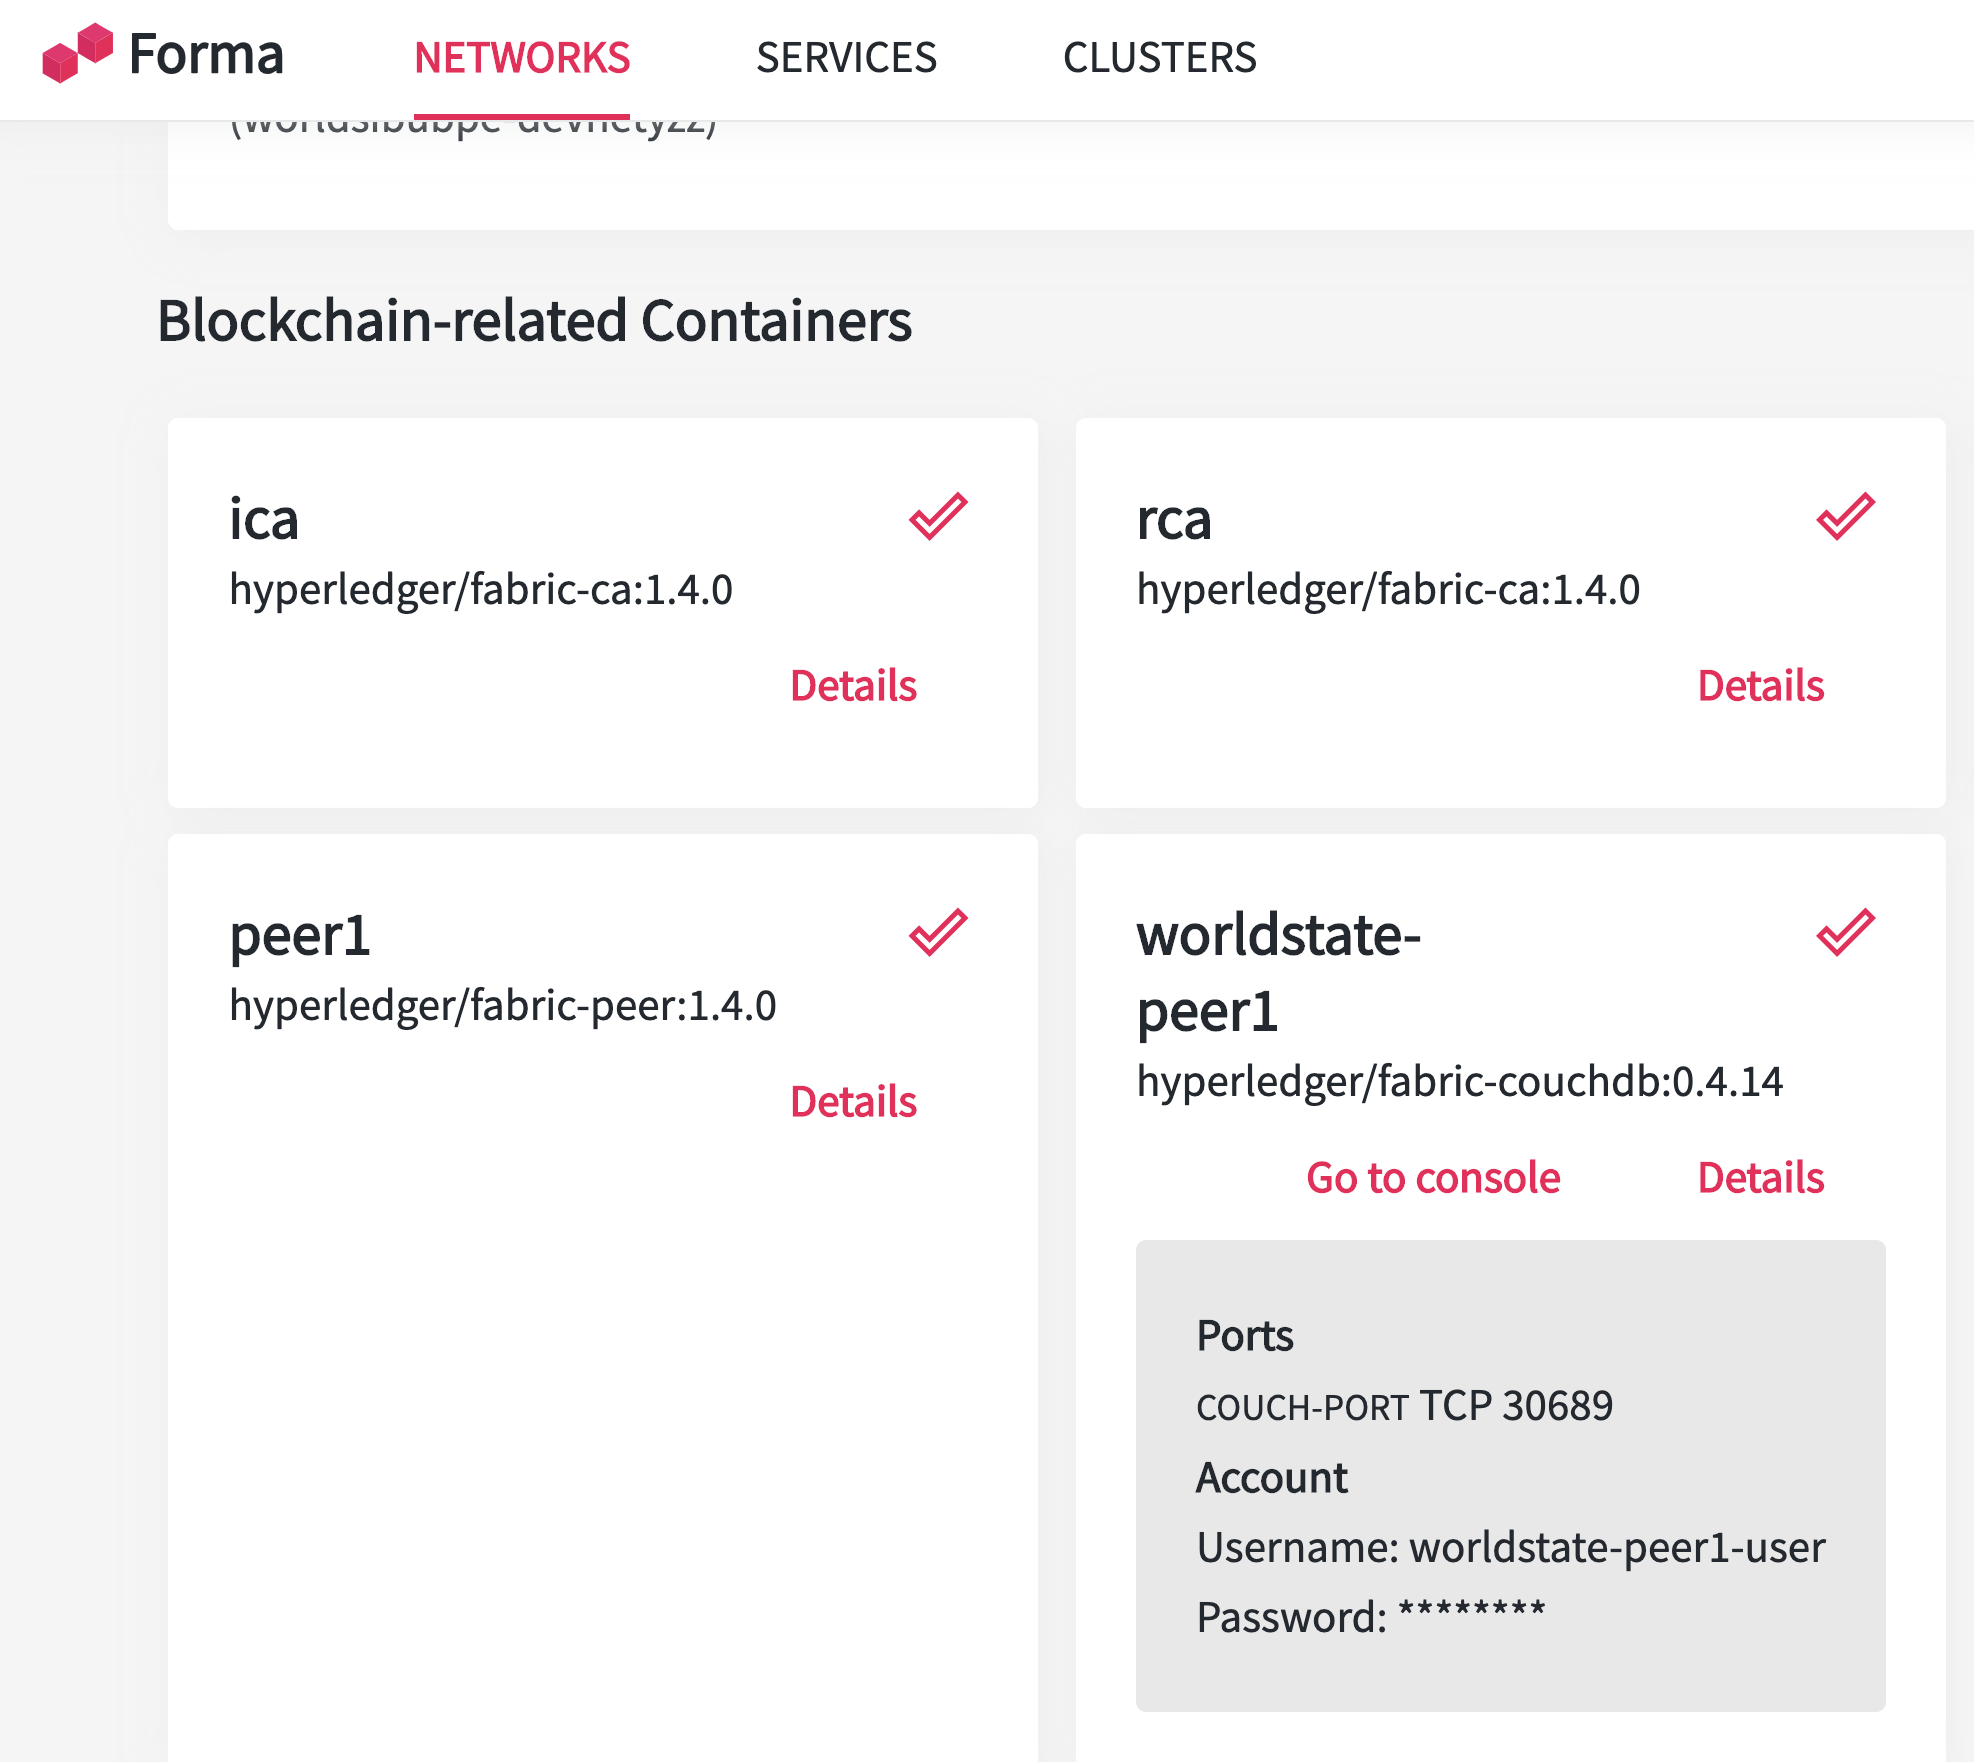
Task: Select ica image hyperledger/fabric-ca:1.4.0 text
Action: (x=481, y=590)
